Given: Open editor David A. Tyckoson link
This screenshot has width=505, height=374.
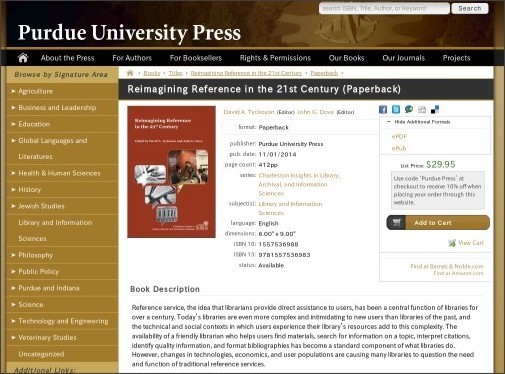Looking at the screenshot, I should (249, 112).
